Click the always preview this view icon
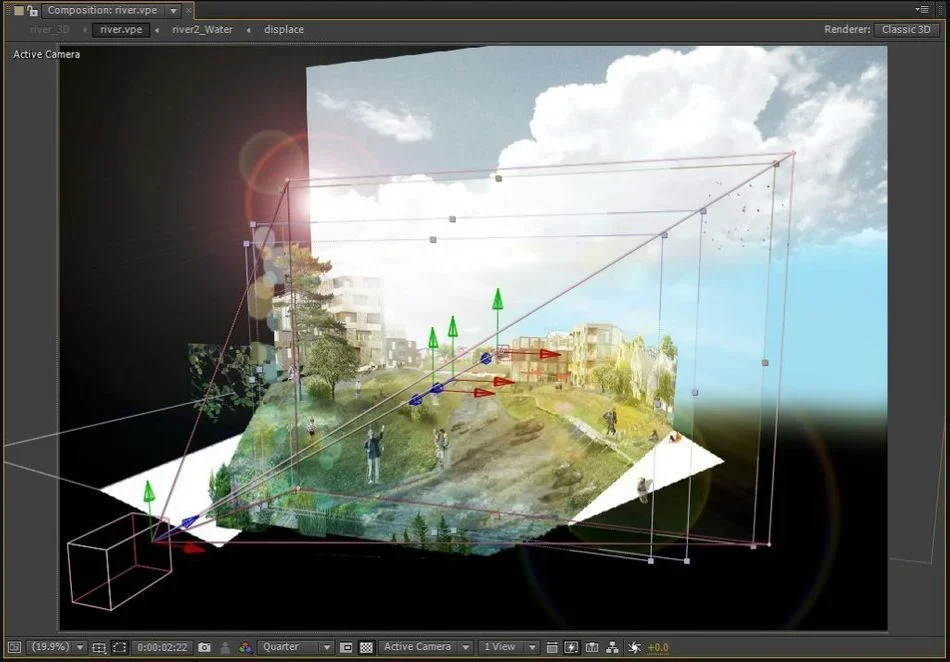 (x=15, y=647)
